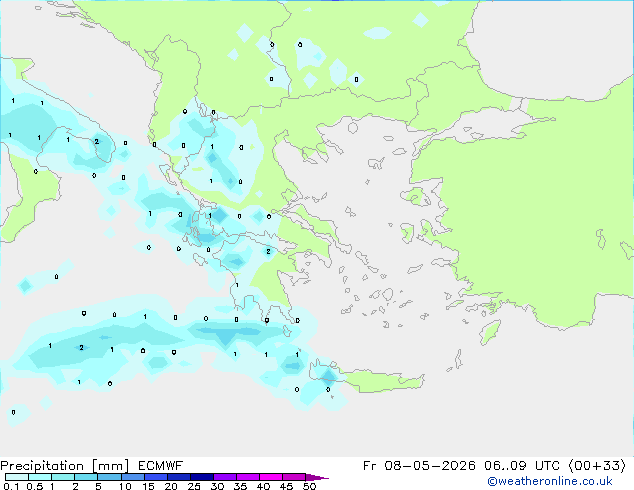
Task: Click the 30–35 mm violet legend box
Action: [225, 477]
